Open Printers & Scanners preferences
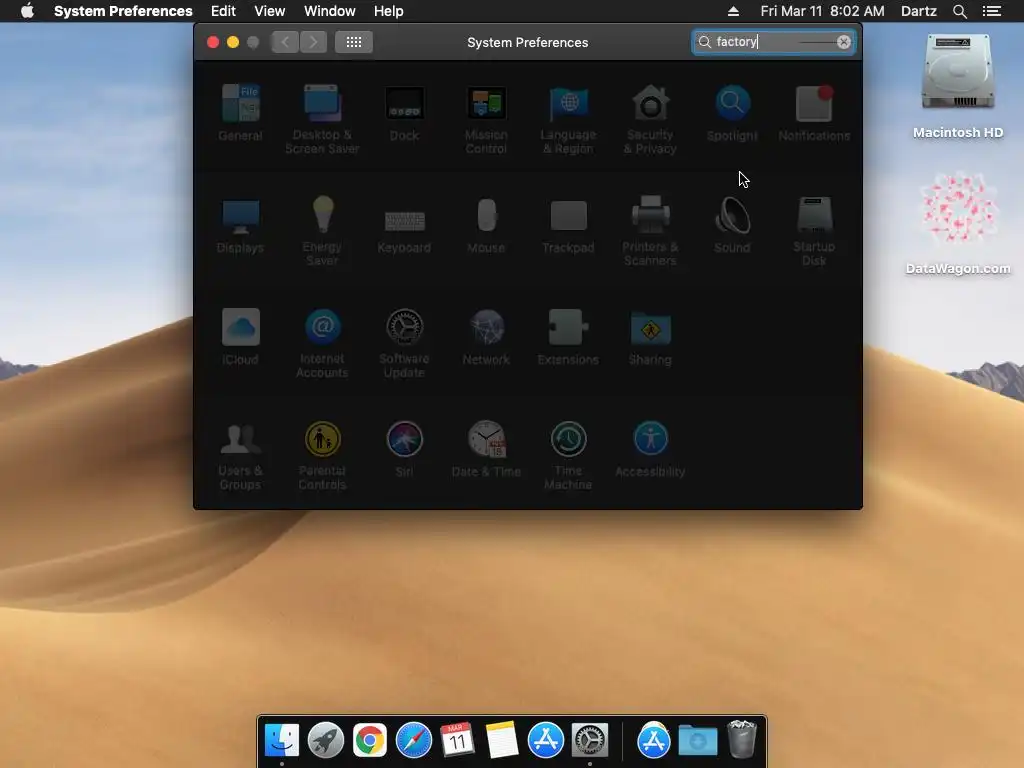Screen dimensions: 1024x768 click(x=650, y=231)
